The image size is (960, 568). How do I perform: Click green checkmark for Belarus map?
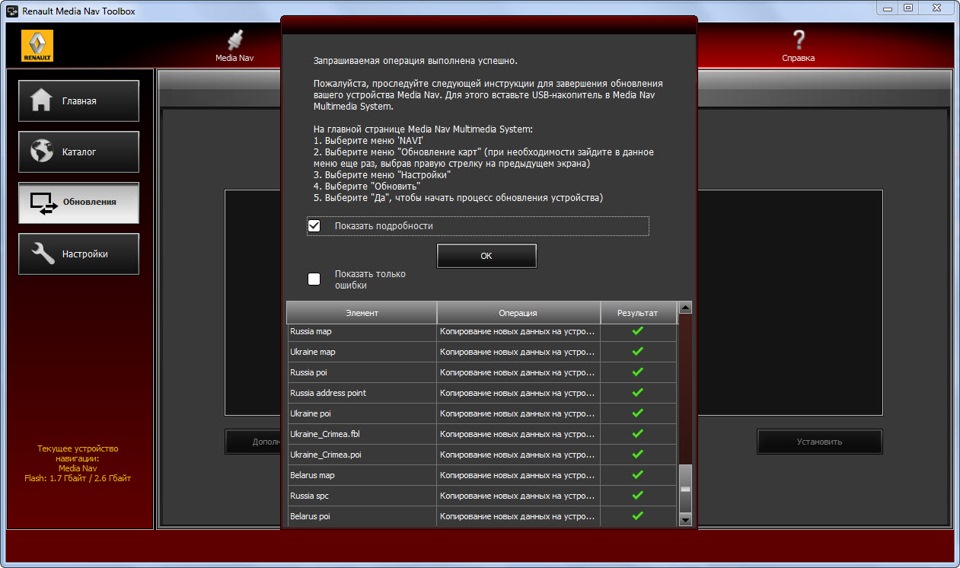[x=637, y=474]
